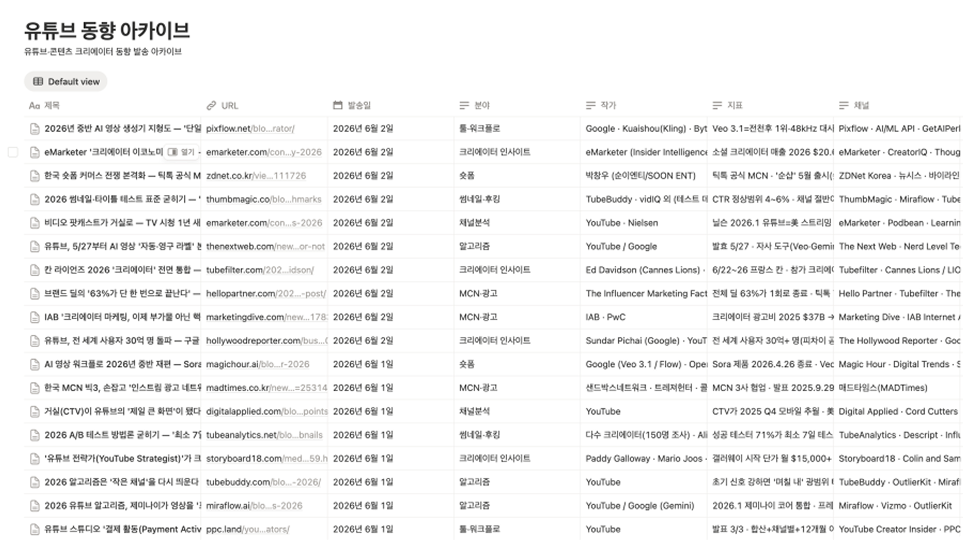
Task: Open the pixflow.net URL link
Action: pyautogui.click(x=251, y=129)
